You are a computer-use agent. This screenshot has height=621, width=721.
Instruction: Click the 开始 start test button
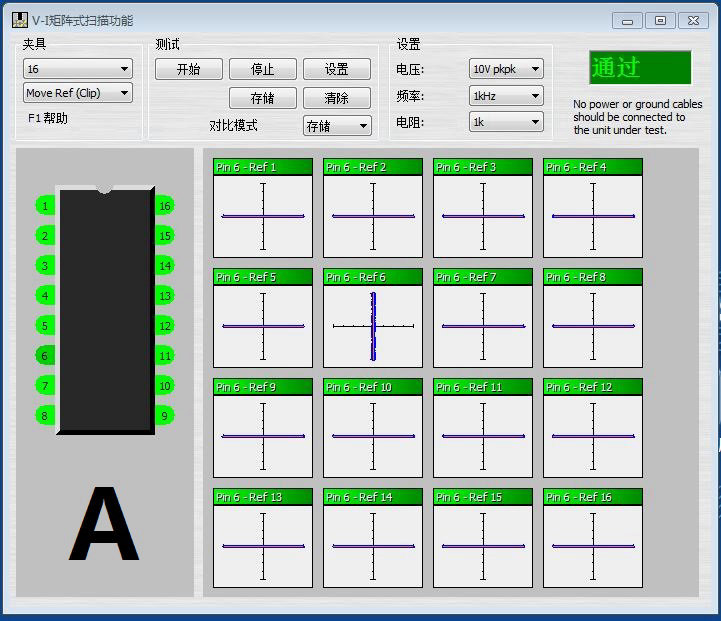pos(189,69)
